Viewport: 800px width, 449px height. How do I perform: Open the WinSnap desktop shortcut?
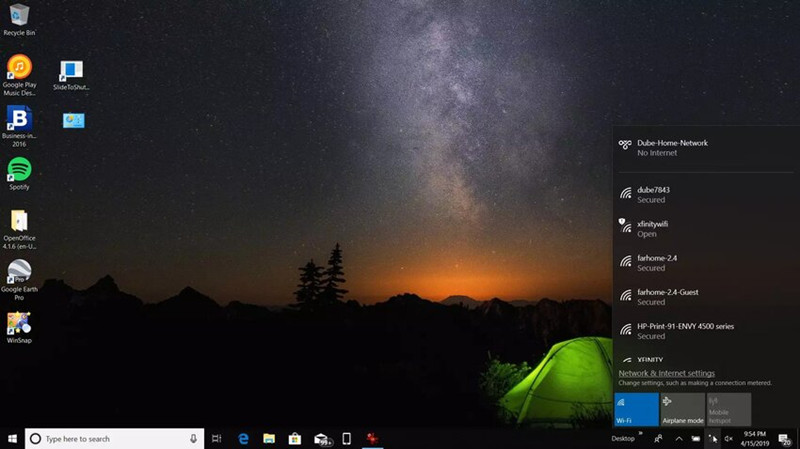pos(19,324)
